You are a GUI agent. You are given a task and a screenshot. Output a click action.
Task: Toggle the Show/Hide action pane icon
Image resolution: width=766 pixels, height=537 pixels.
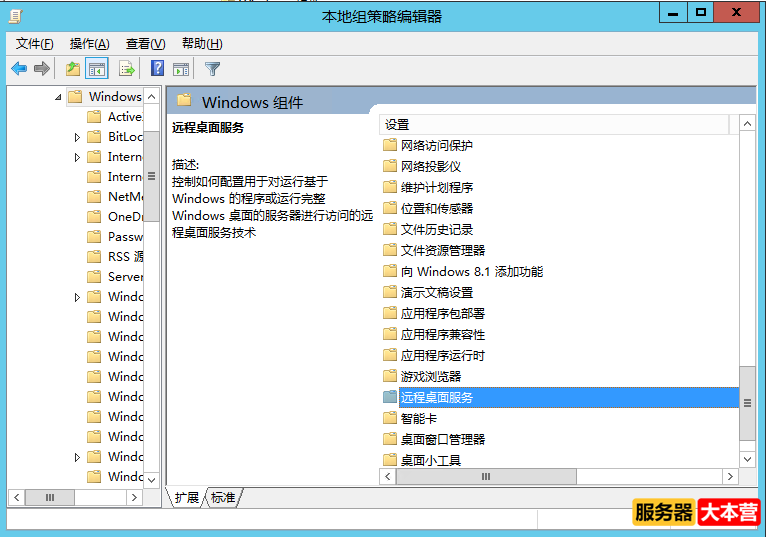181,69
